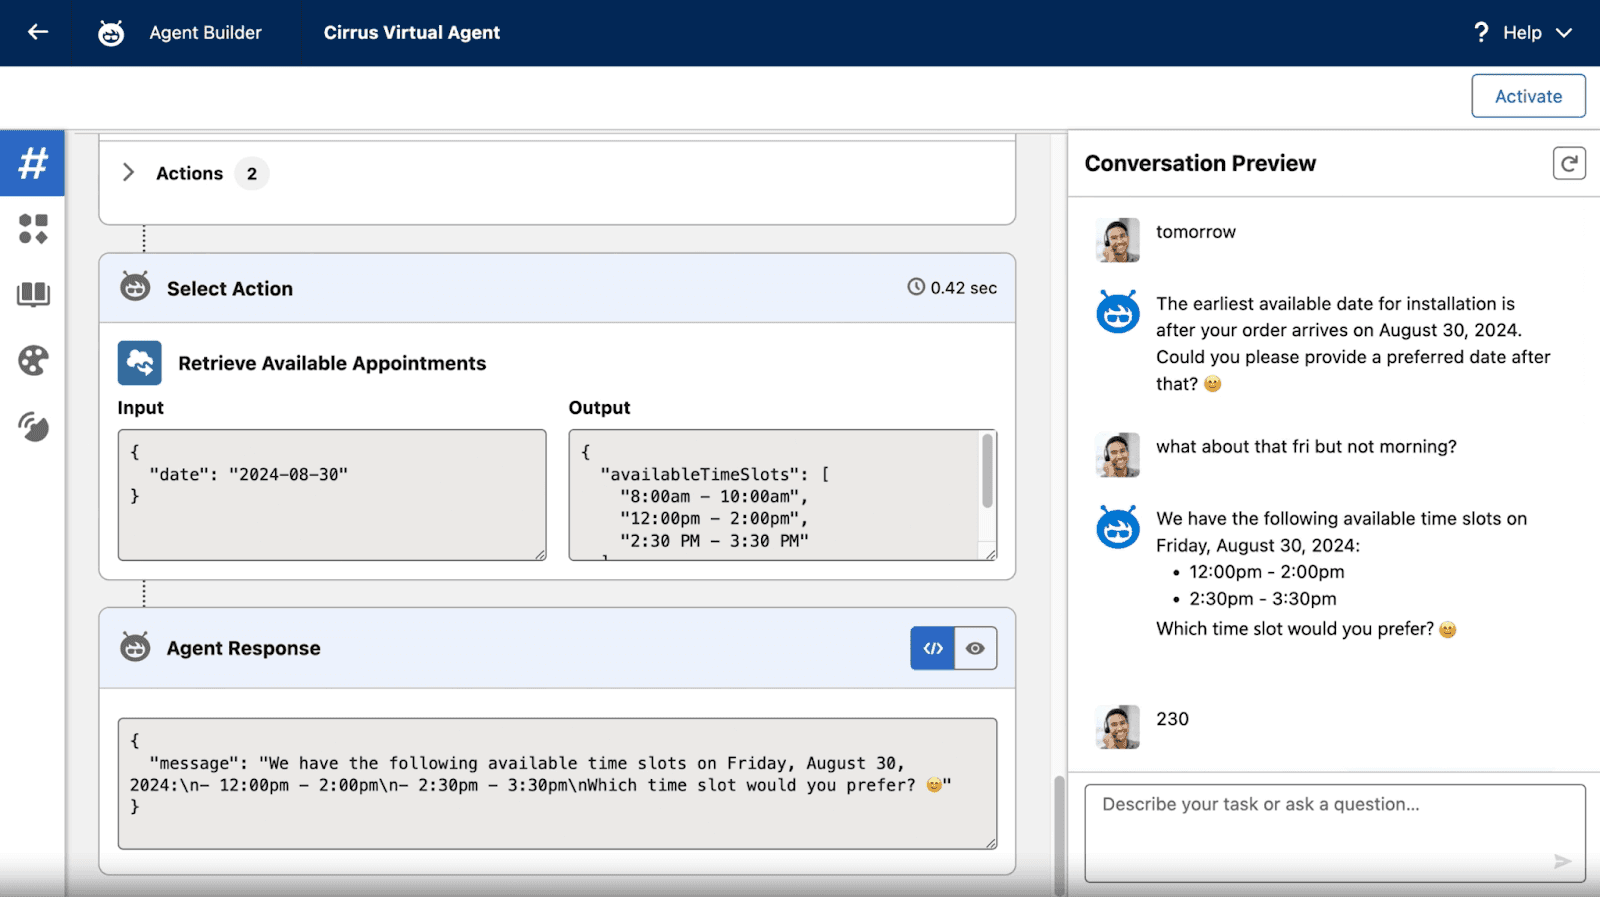Click the 'Describe your task' input field
The width and height of the screenshot is (1600, 897).
1335,833
